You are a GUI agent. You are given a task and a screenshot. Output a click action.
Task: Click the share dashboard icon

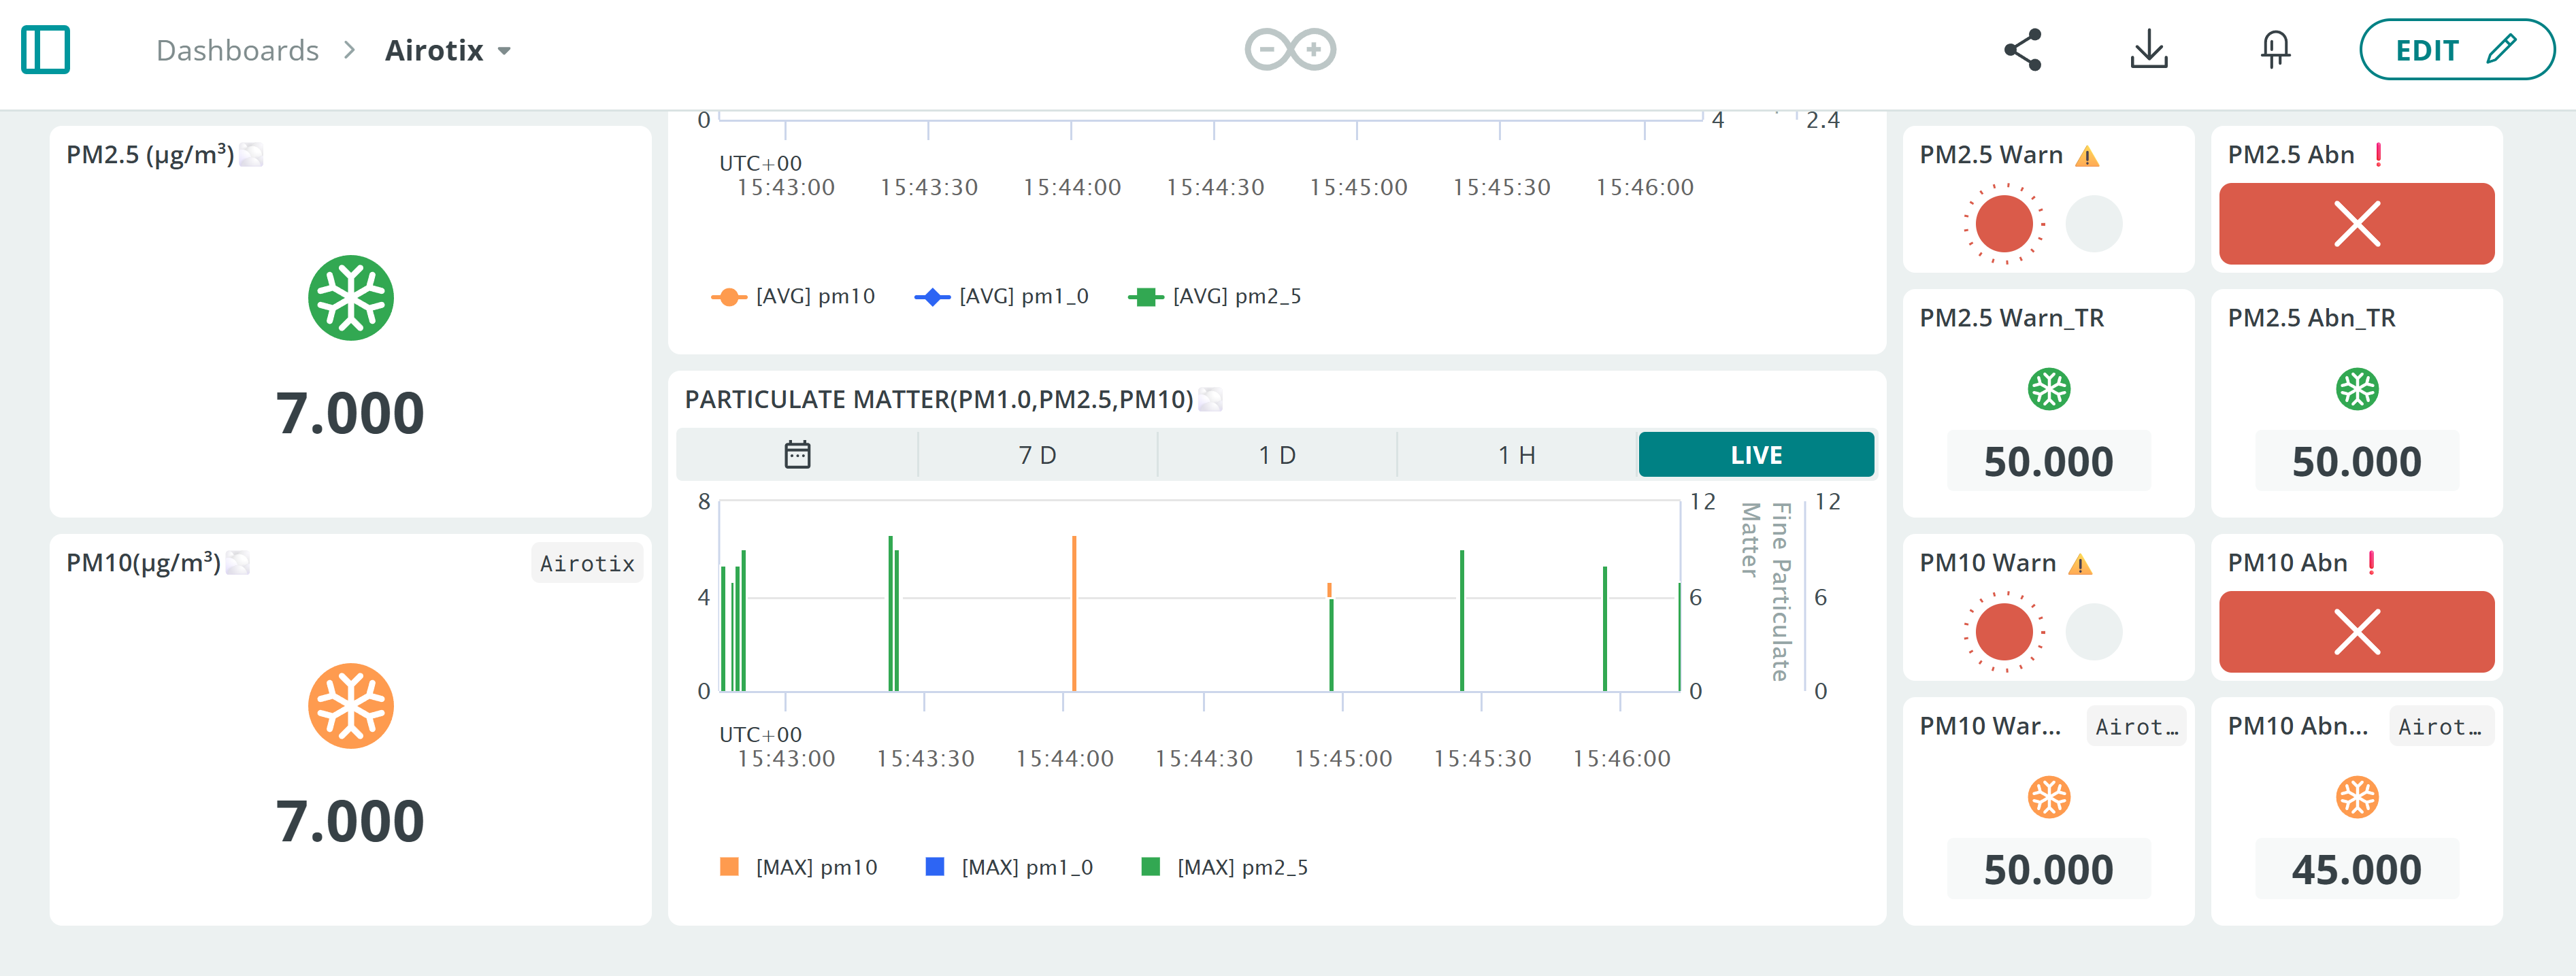tap(2022, 49)
